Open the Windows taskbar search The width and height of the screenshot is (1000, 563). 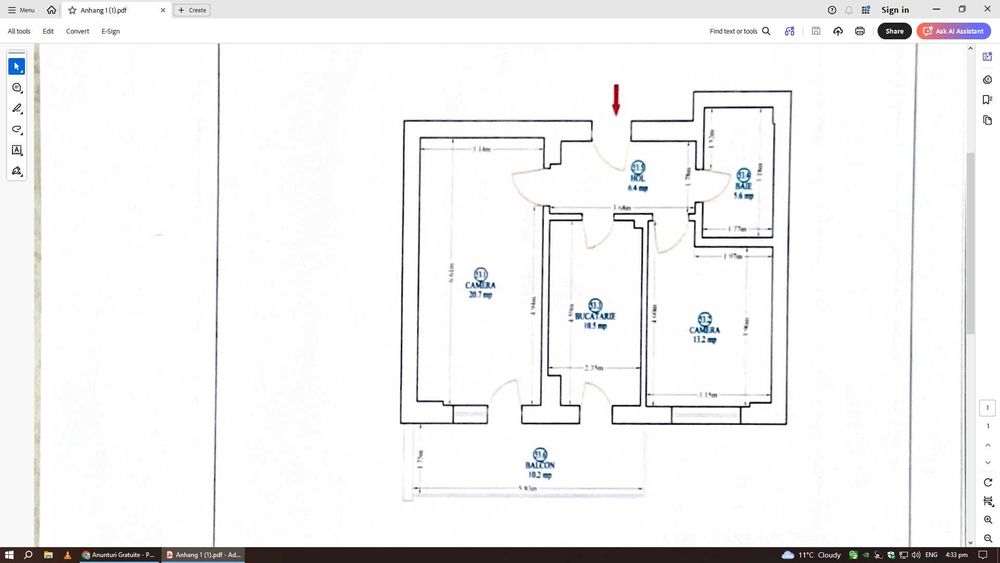coord(28,555)
